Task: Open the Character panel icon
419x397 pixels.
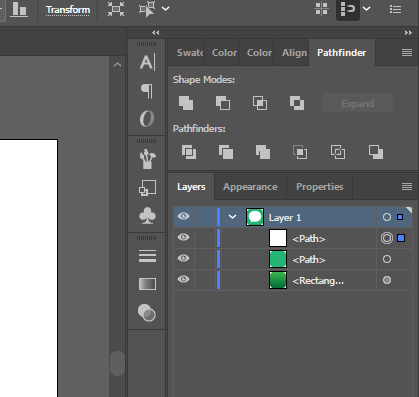Action: tap(147, 62)
